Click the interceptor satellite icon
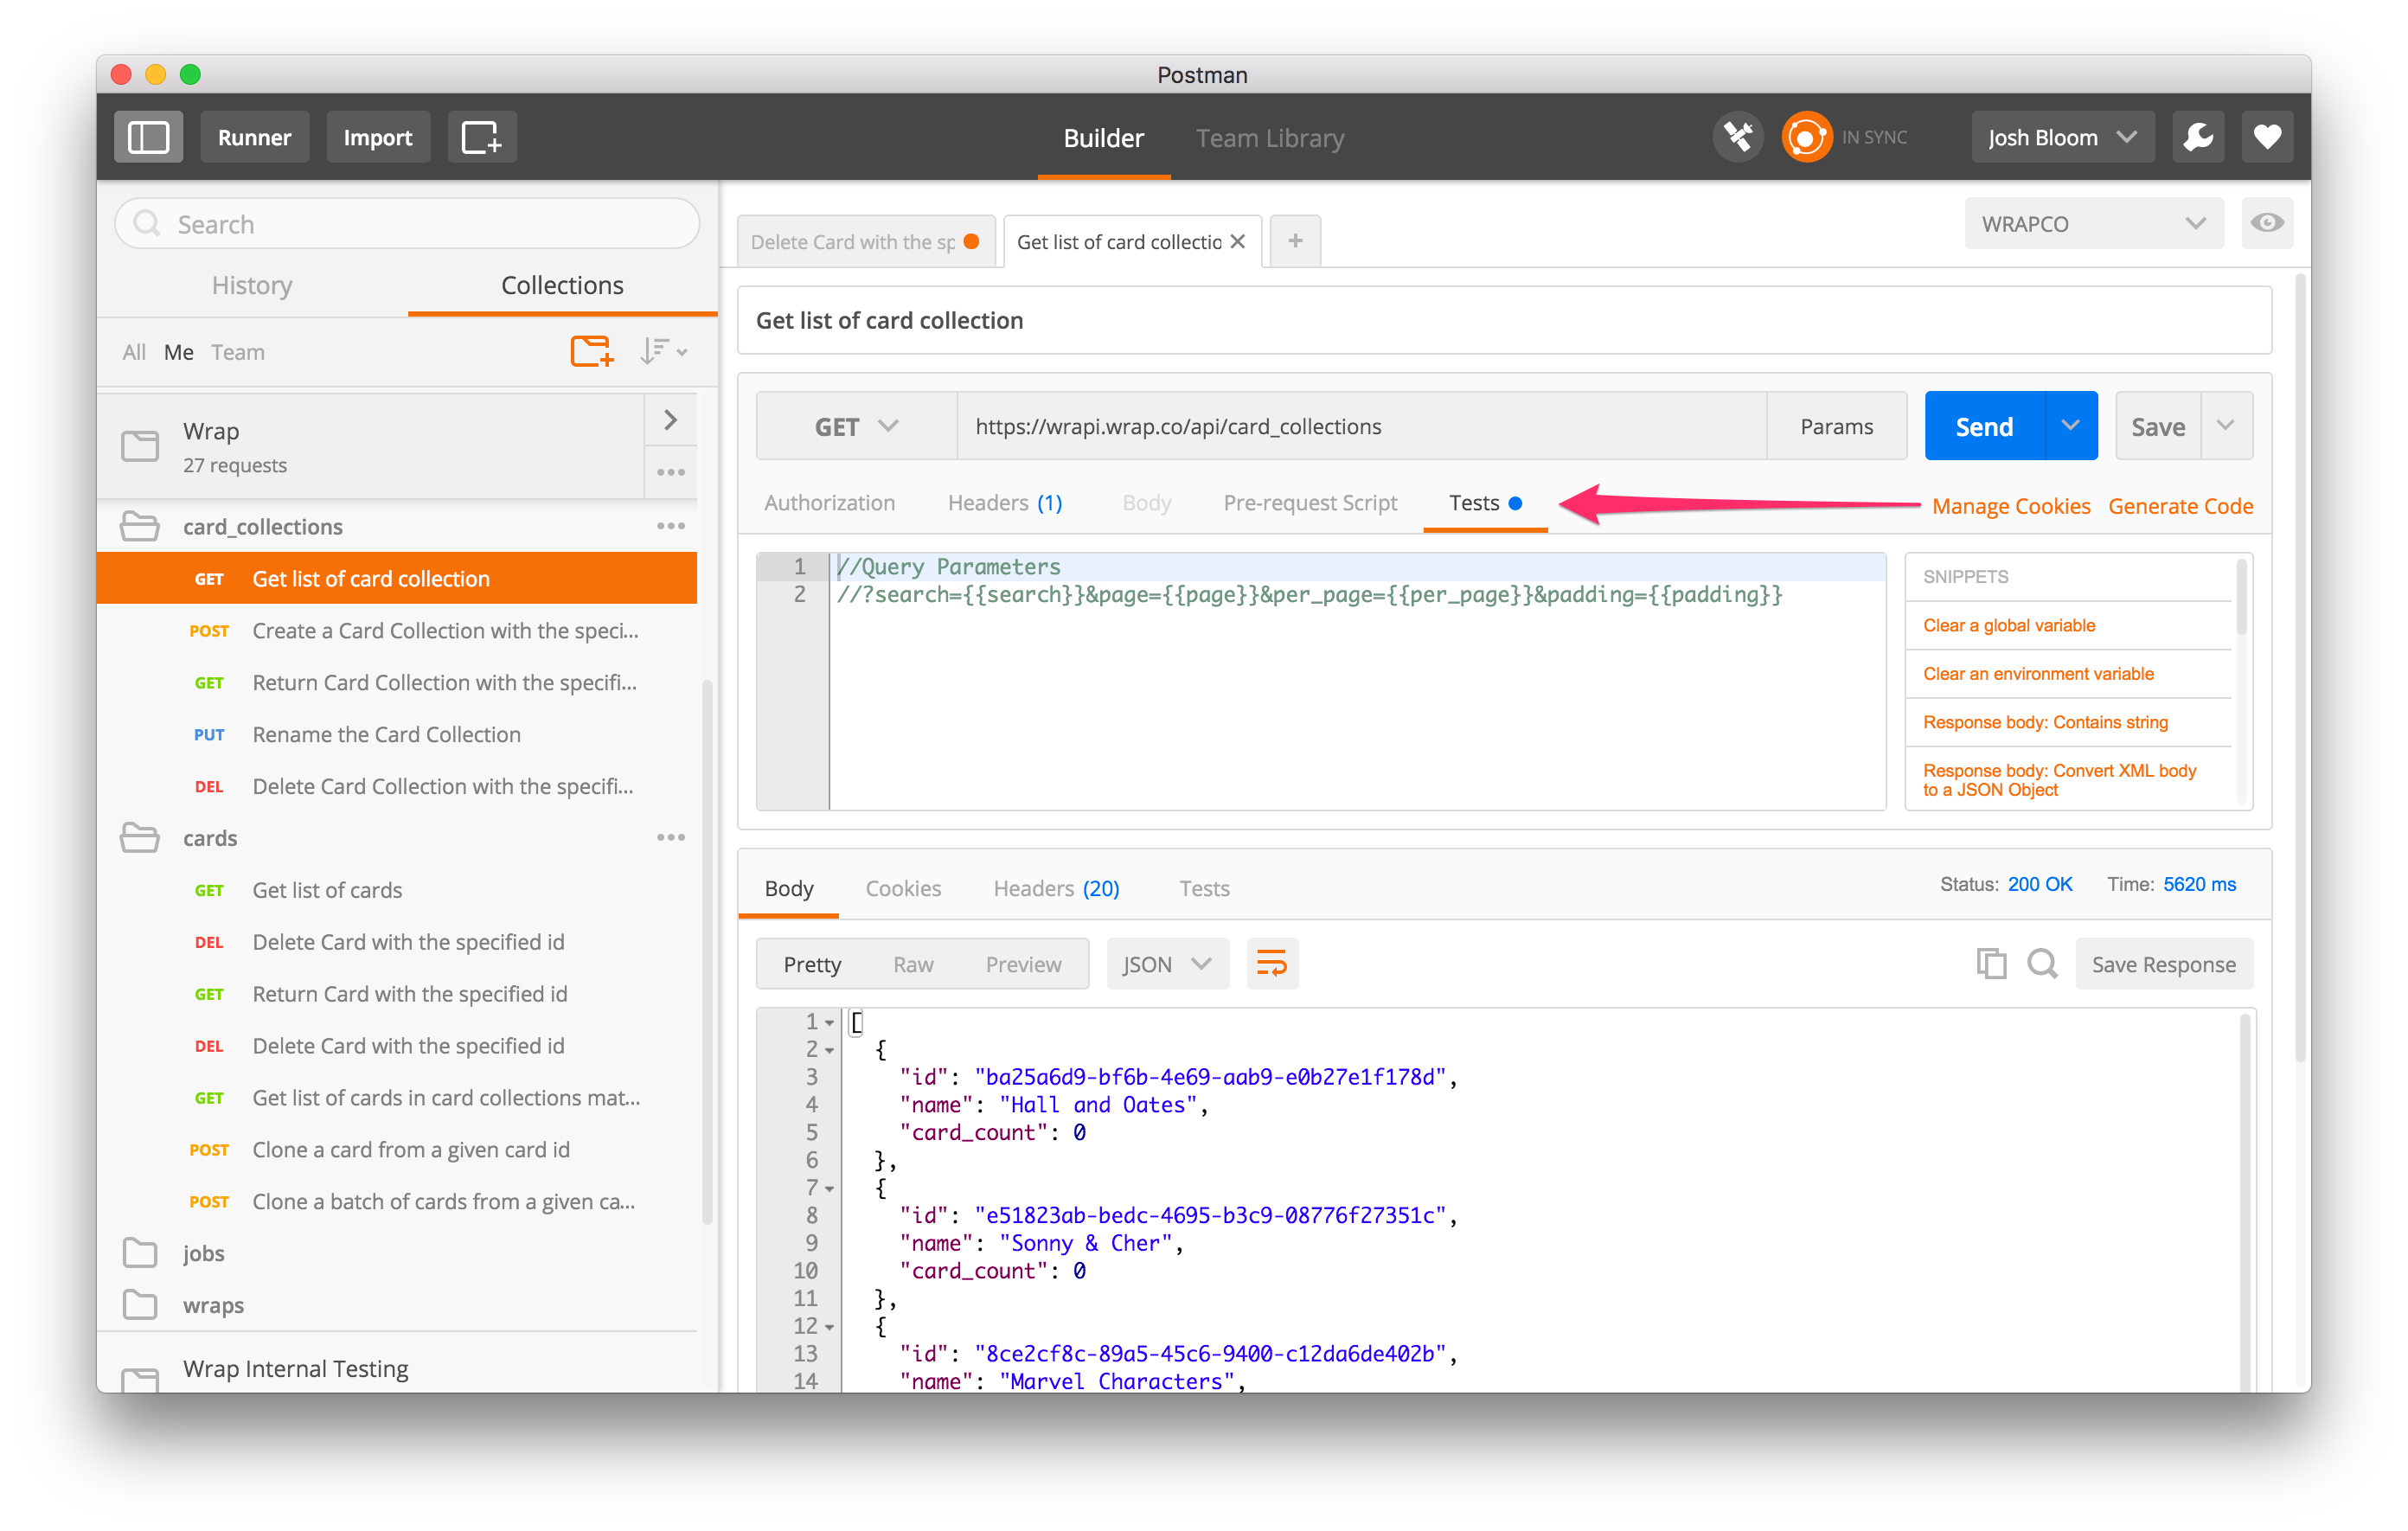 pos(1738,137)
